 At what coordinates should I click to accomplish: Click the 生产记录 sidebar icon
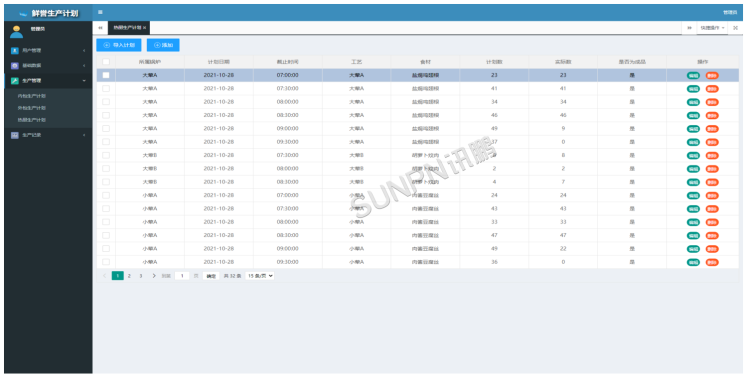tap(15, 135)
